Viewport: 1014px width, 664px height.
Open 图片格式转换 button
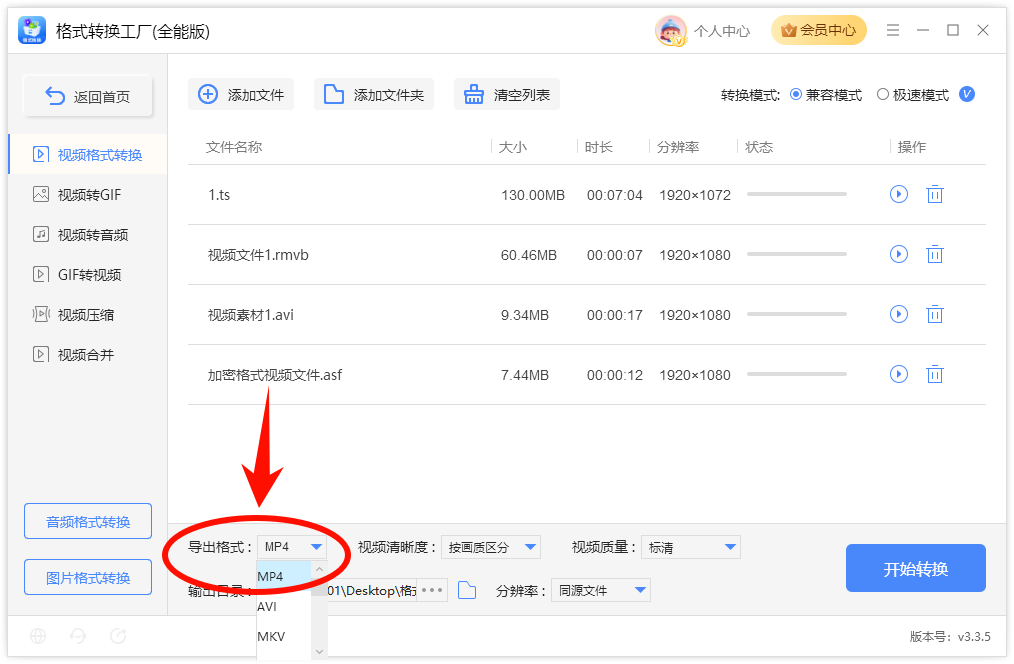(x=88, y=577)
